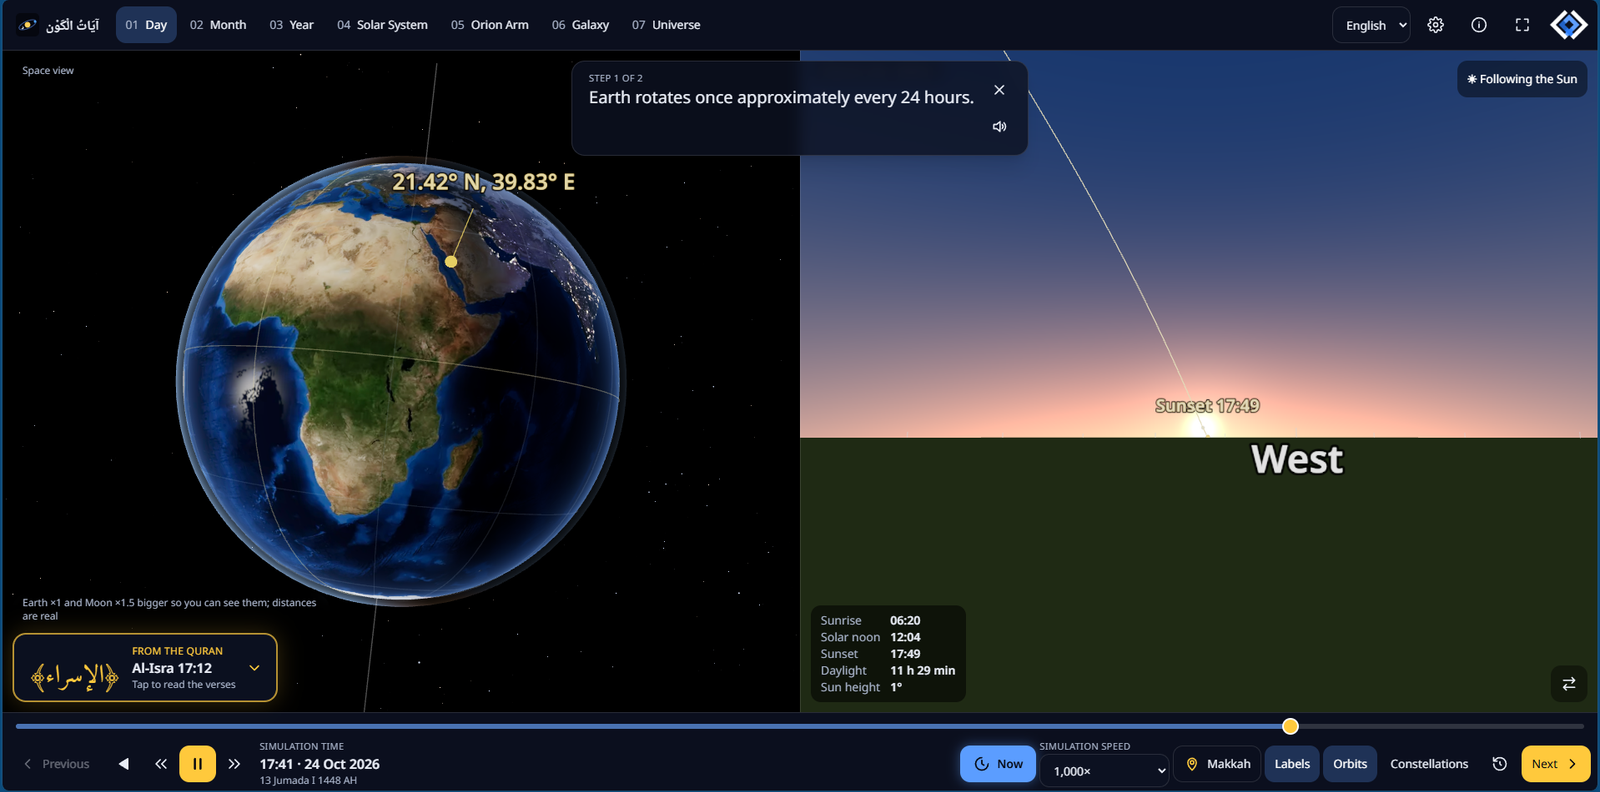Toggle Constellations display
This screenshot has height=792, width=1600.
click(x=1429, y=764)
